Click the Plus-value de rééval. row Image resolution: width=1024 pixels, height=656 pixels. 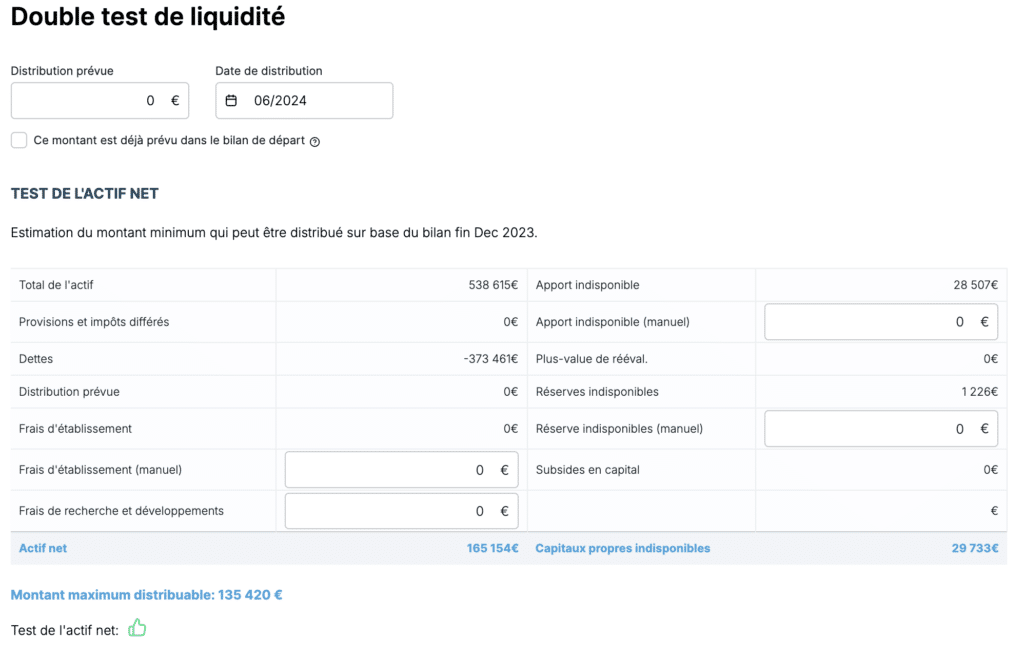767,359
